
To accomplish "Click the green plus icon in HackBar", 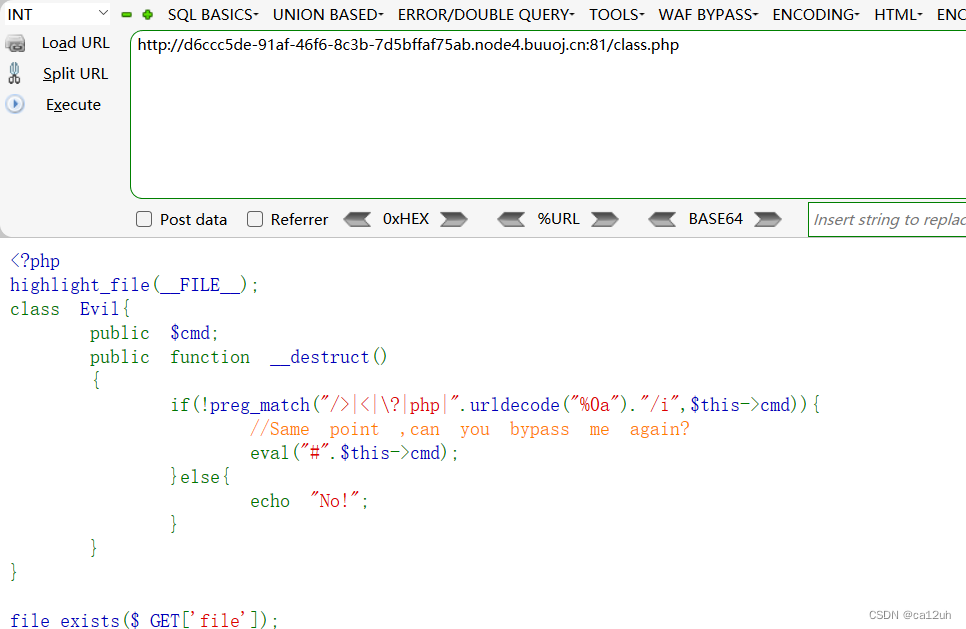I will tap(147, 14).
